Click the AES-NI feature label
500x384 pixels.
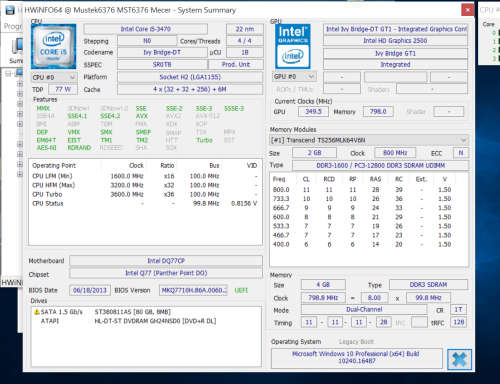point(46,148)
